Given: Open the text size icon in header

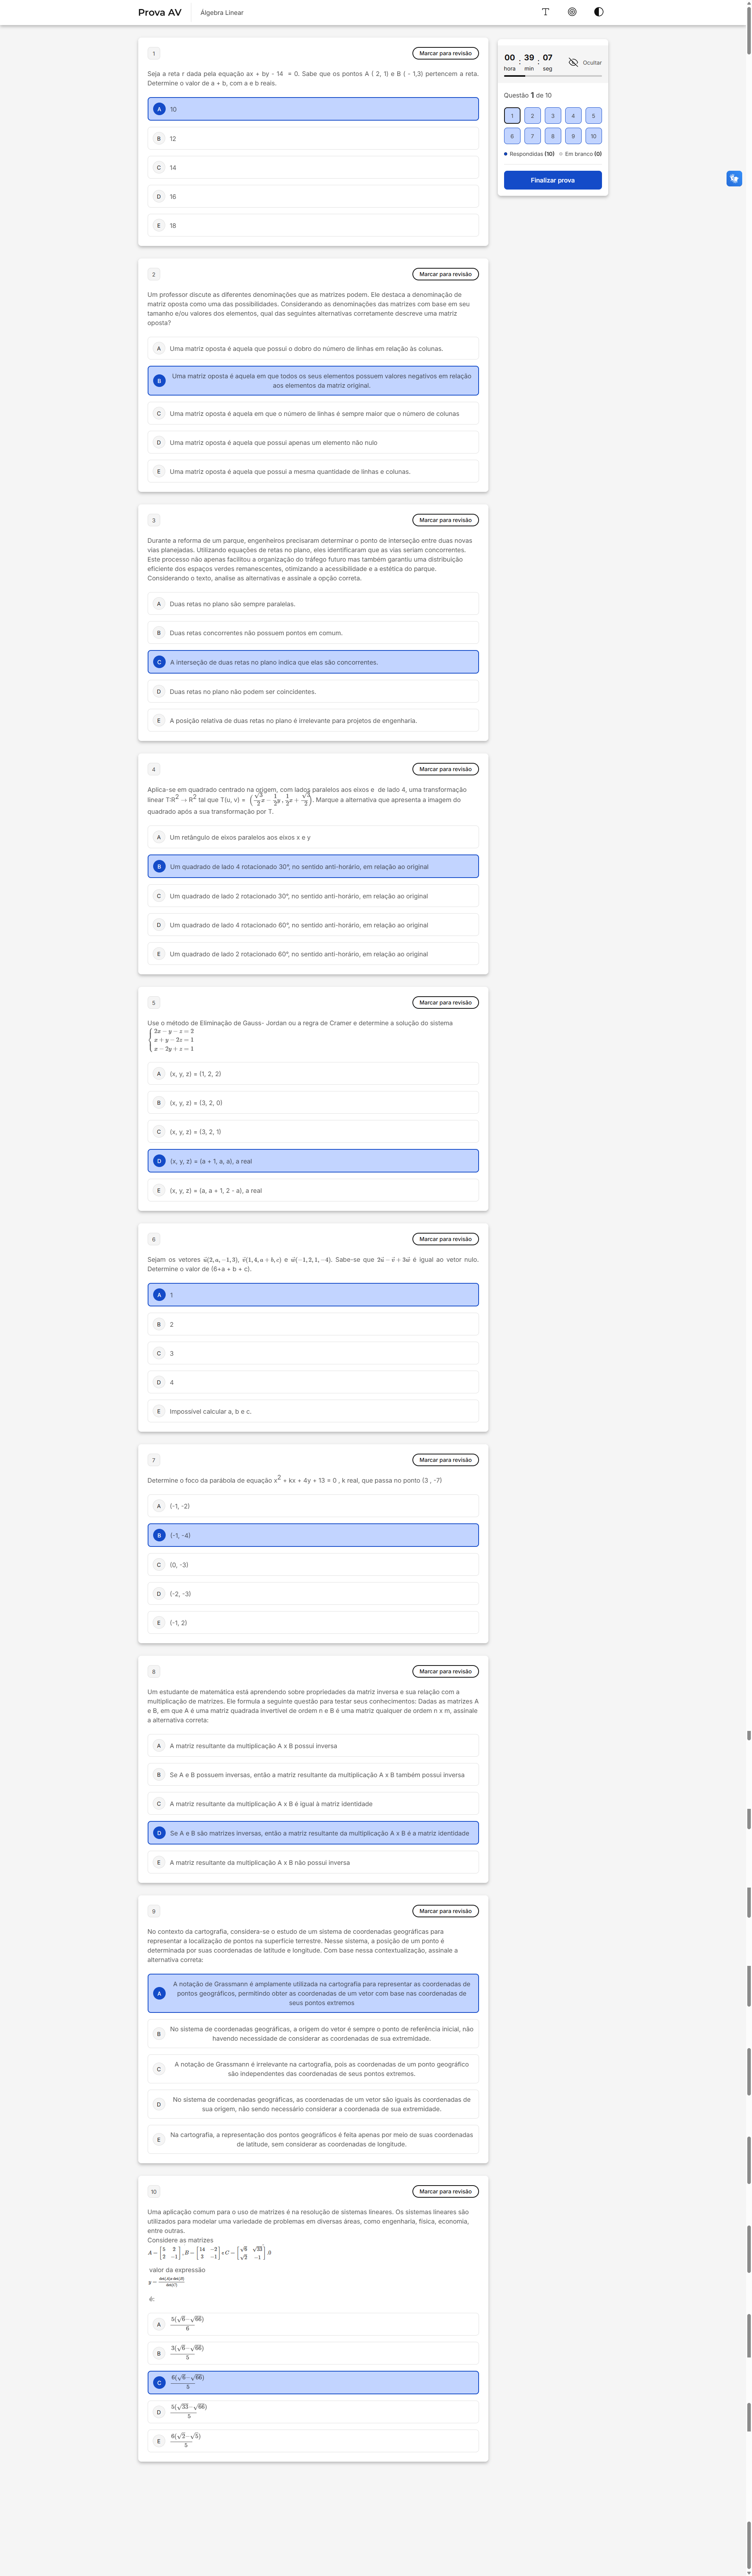Looking at the screenshot, I should click(545, 12).
